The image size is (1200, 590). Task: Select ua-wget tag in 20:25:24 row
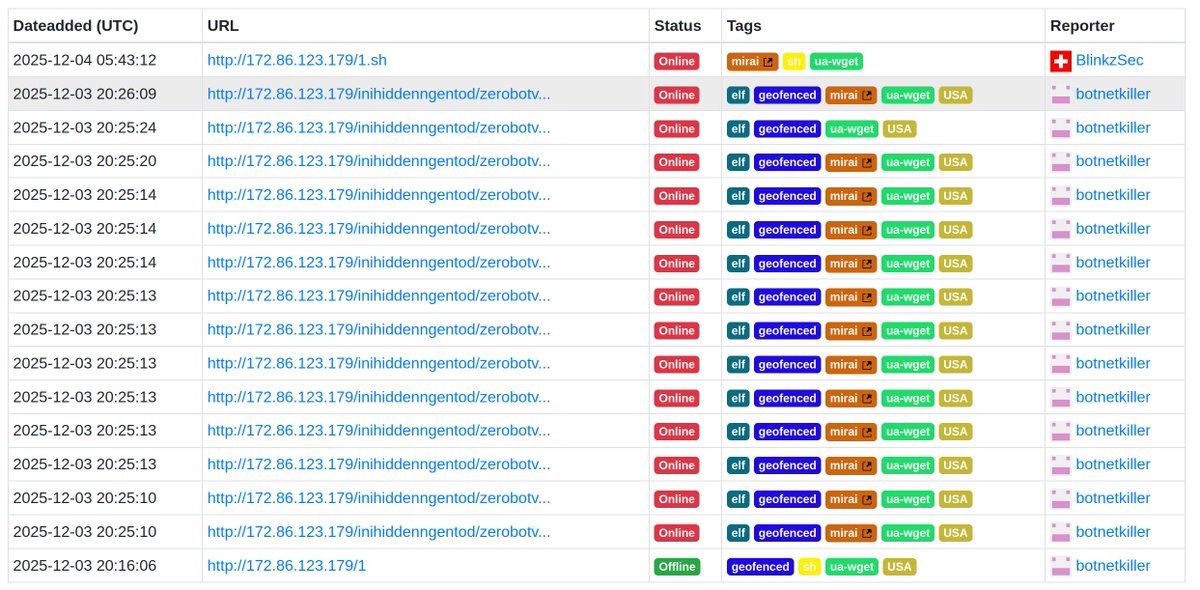click(x=852, y=128)
